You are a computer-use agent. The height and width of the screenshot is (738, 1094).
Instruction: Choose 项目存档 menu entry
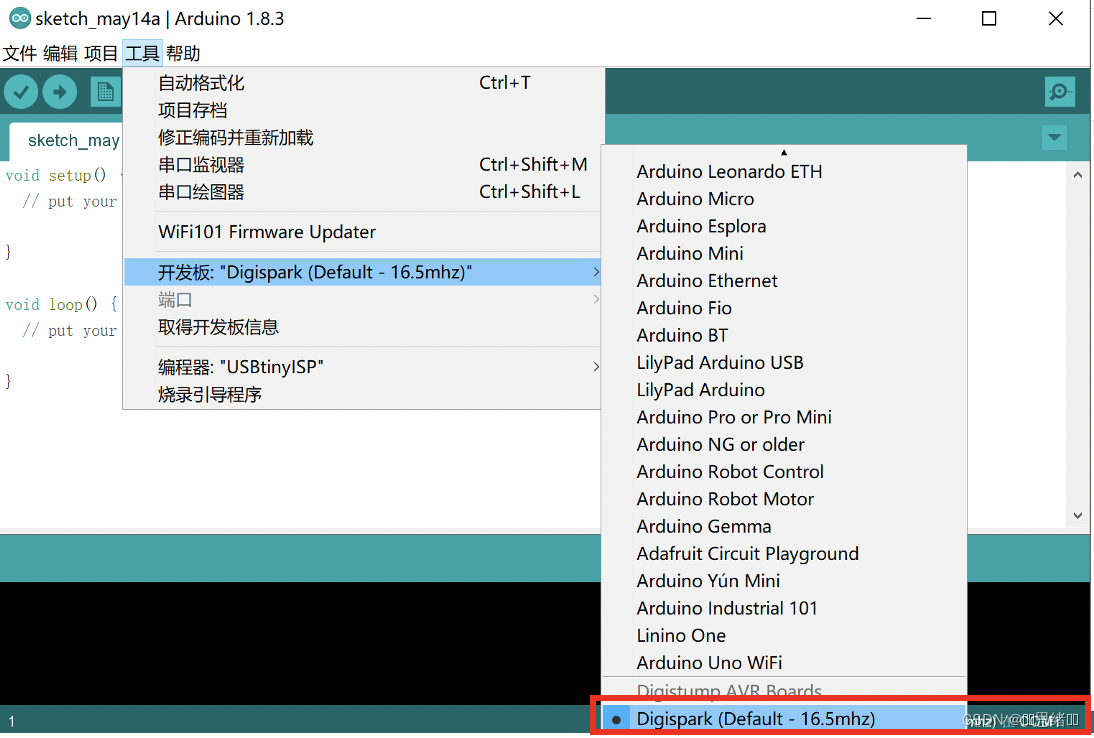point(363,110)
